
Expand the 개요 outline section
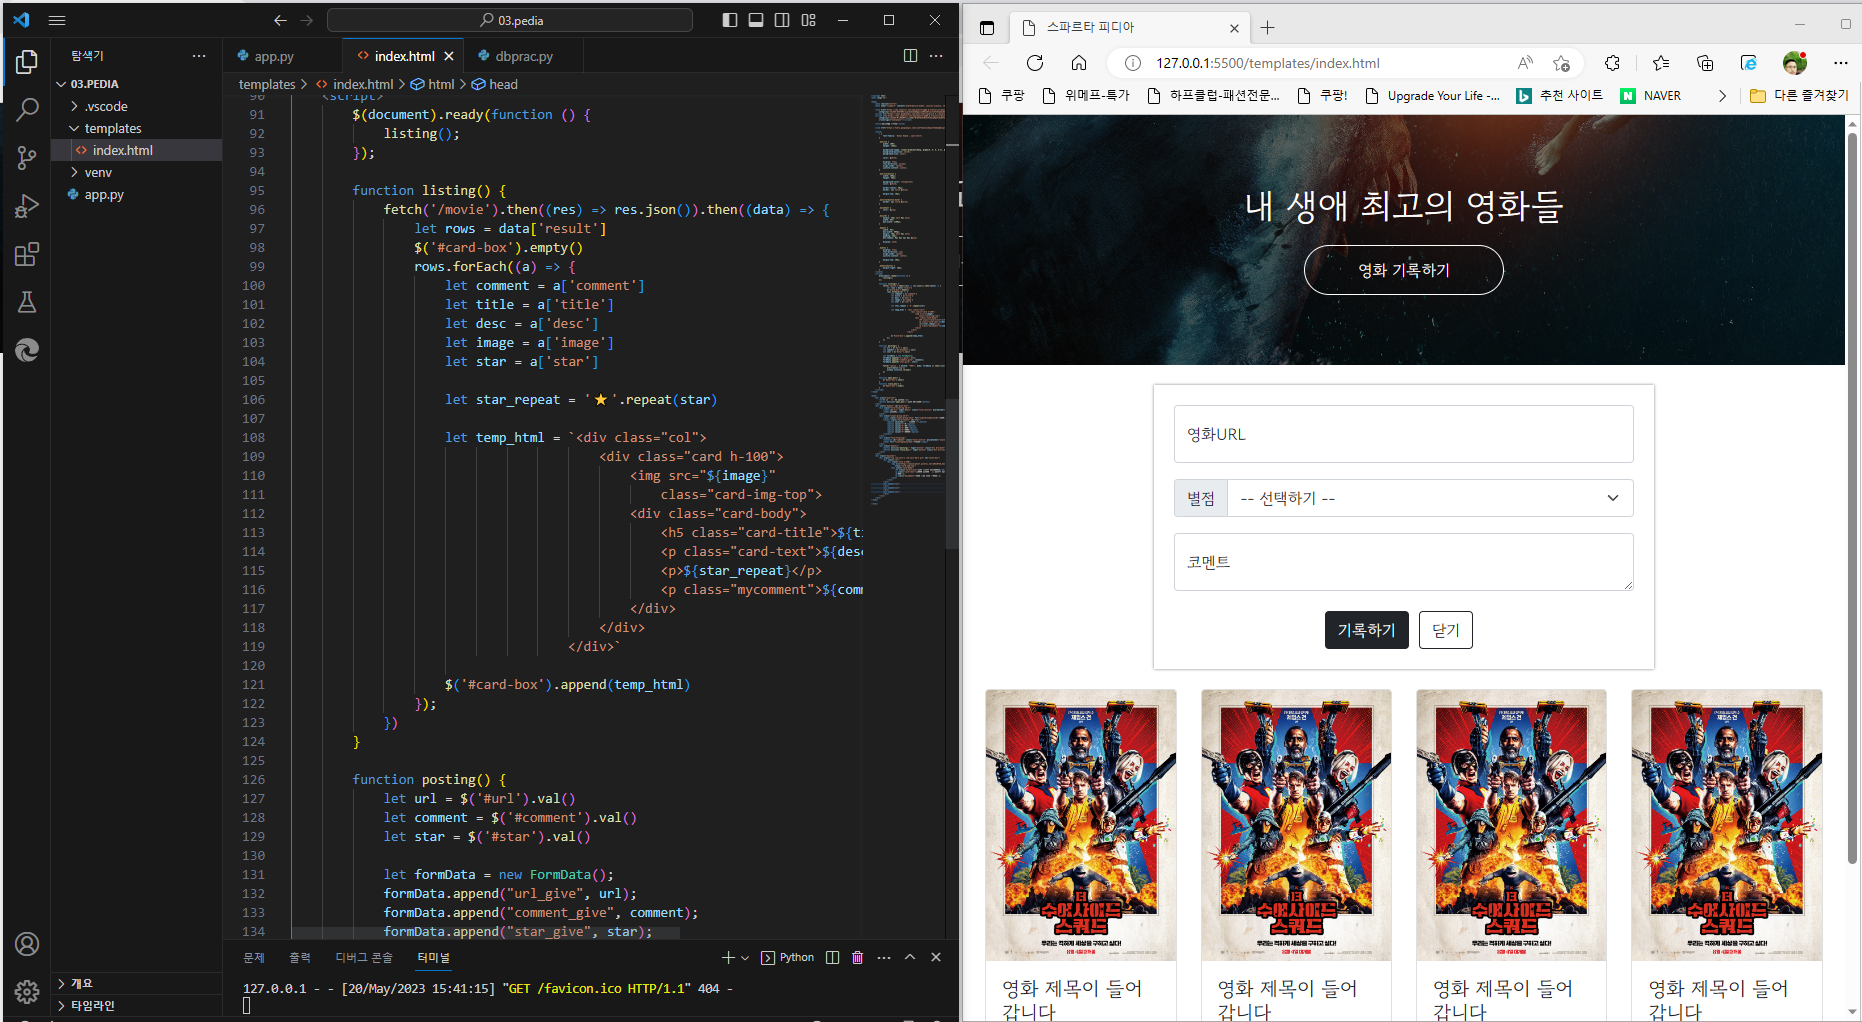tap(137, 983)
